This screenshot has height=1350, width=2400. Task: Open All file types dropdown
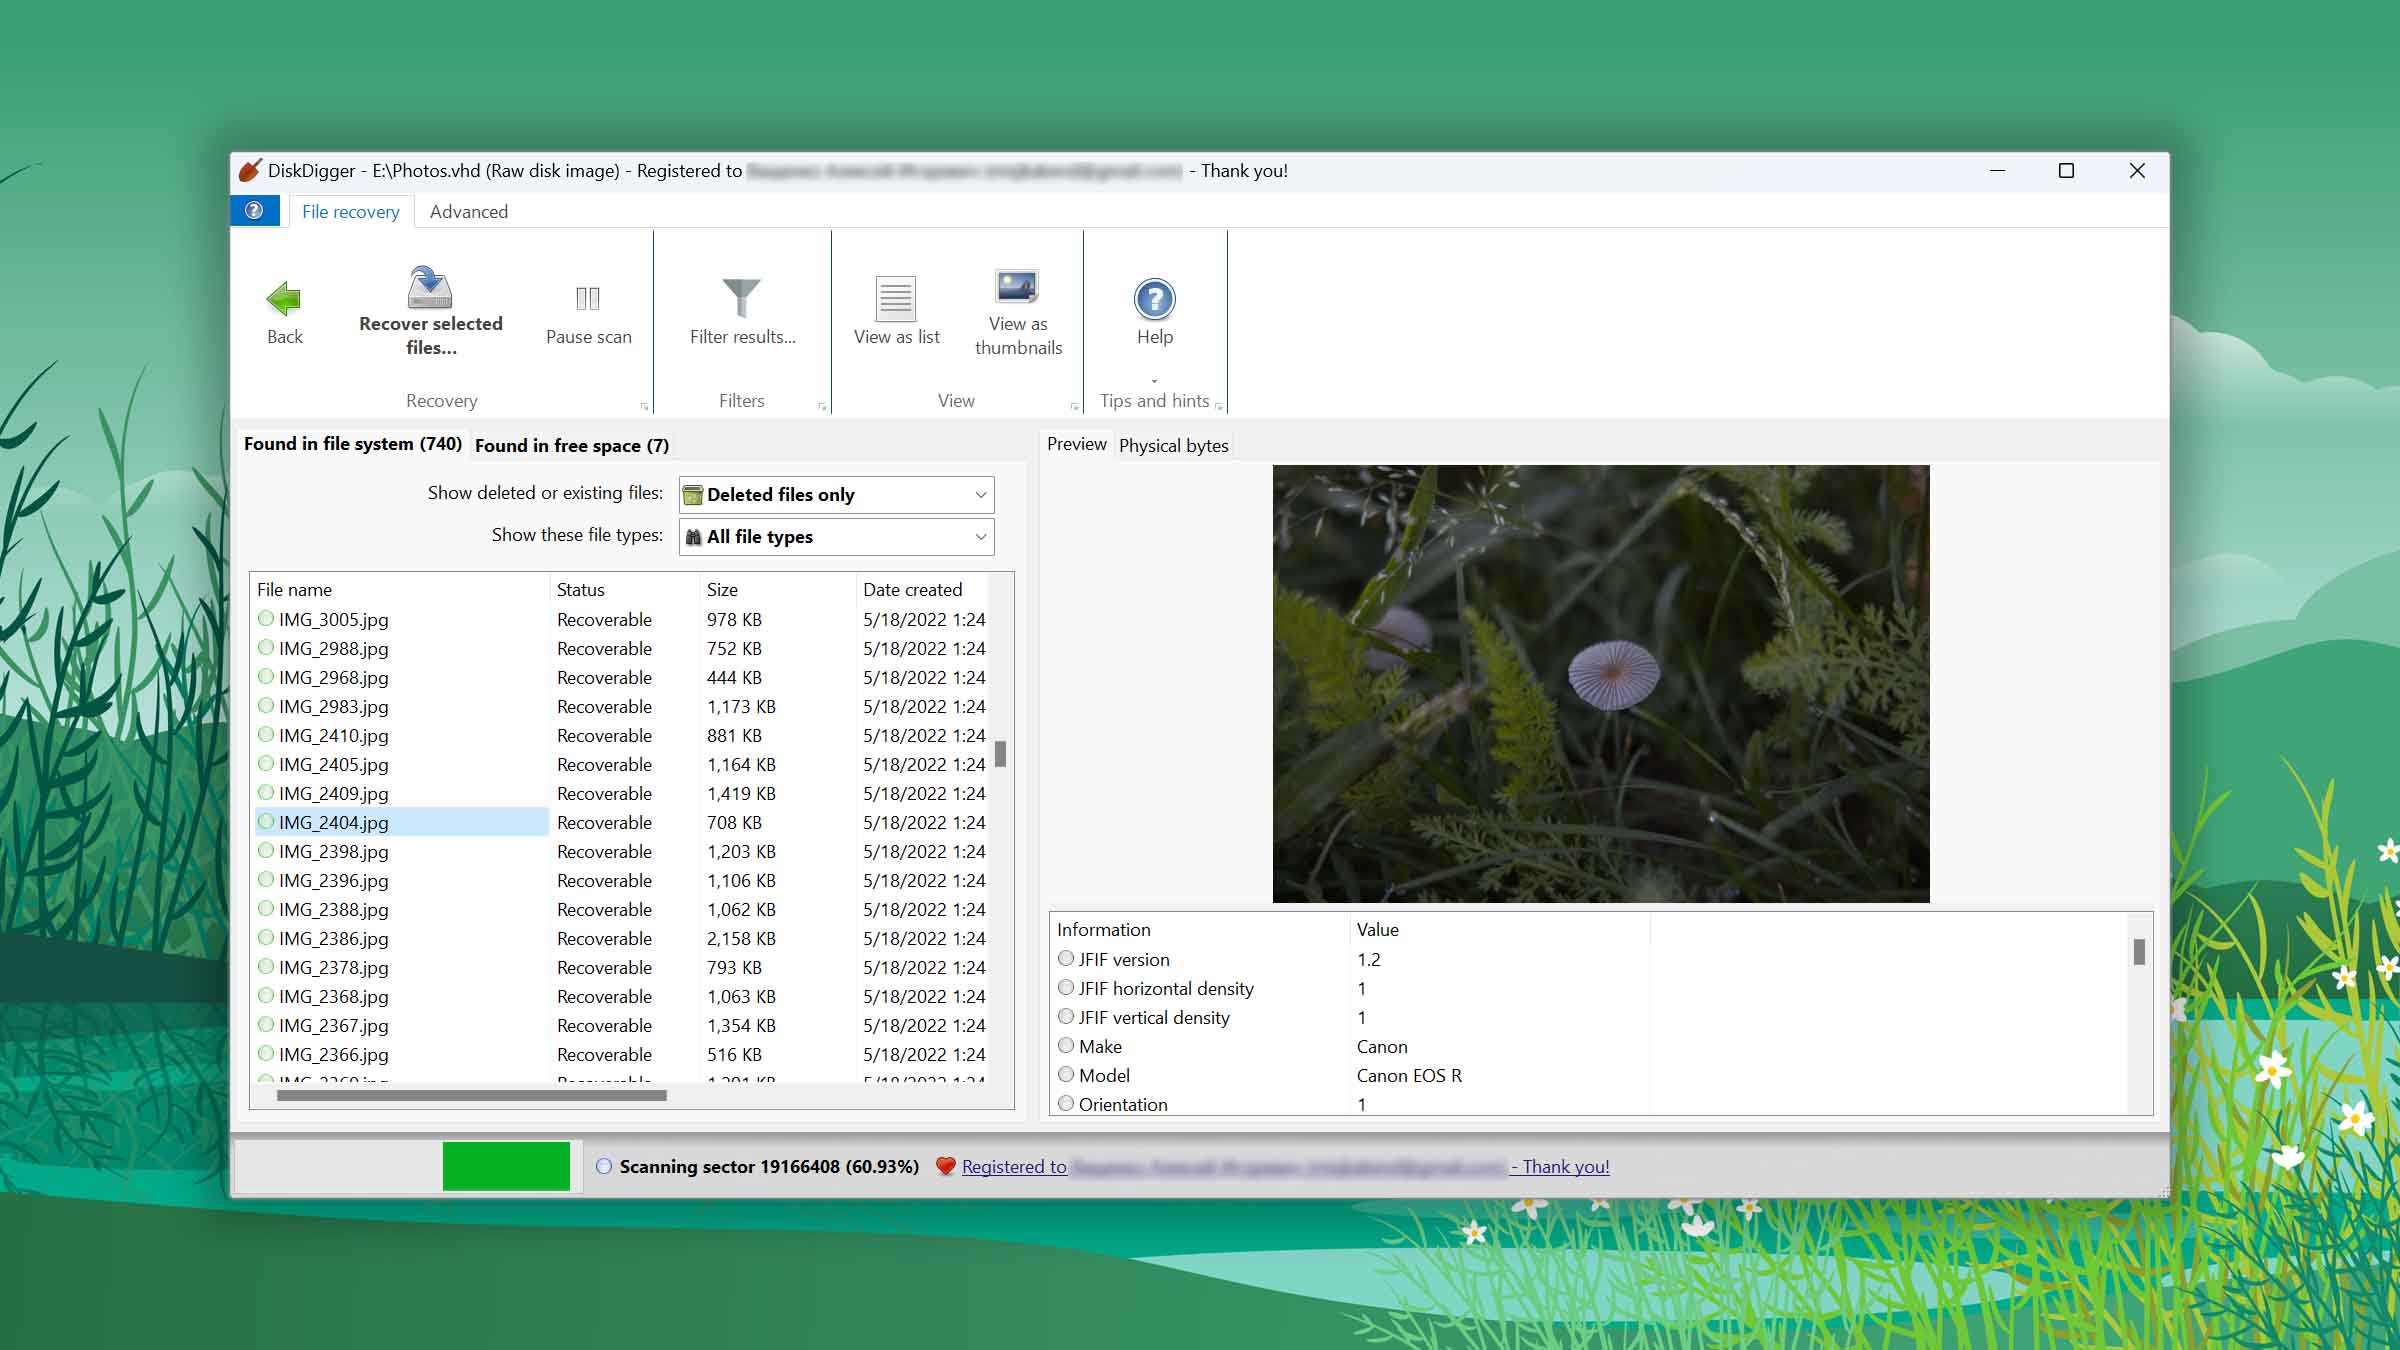(836, 537)
